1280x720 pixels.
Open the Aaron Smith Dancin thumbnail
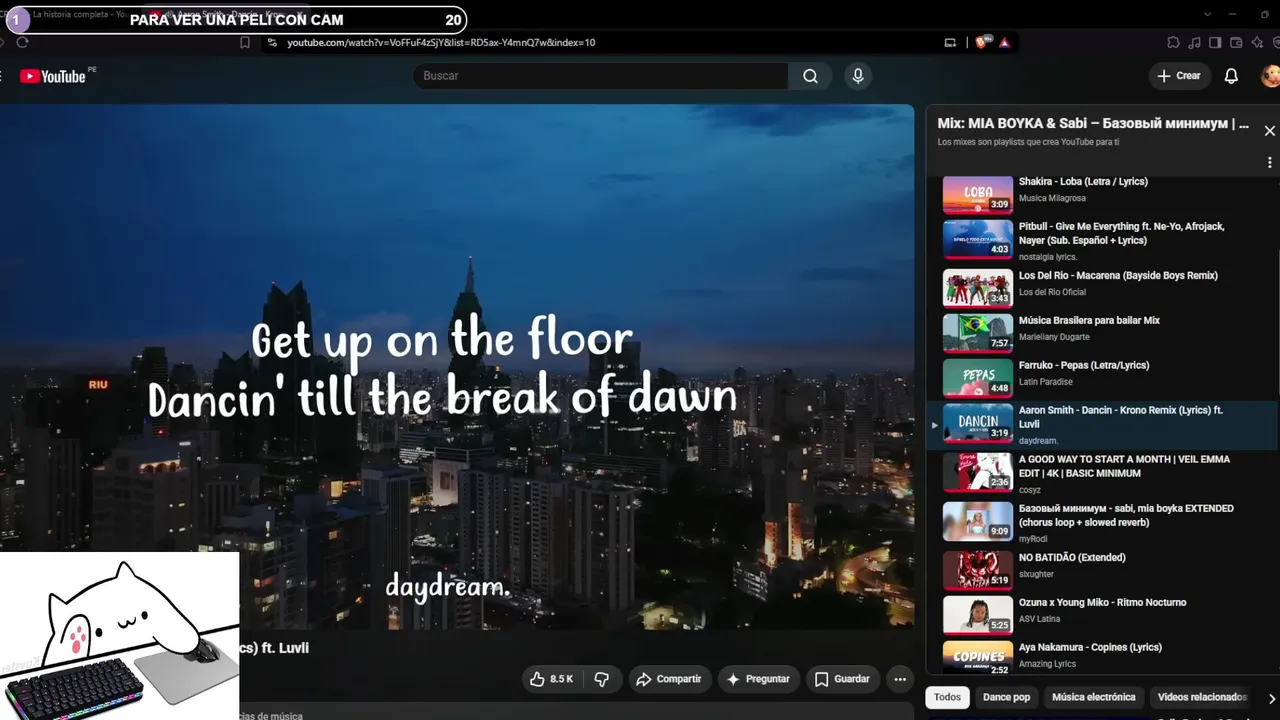pyautogui.click(x=978, y=424)
